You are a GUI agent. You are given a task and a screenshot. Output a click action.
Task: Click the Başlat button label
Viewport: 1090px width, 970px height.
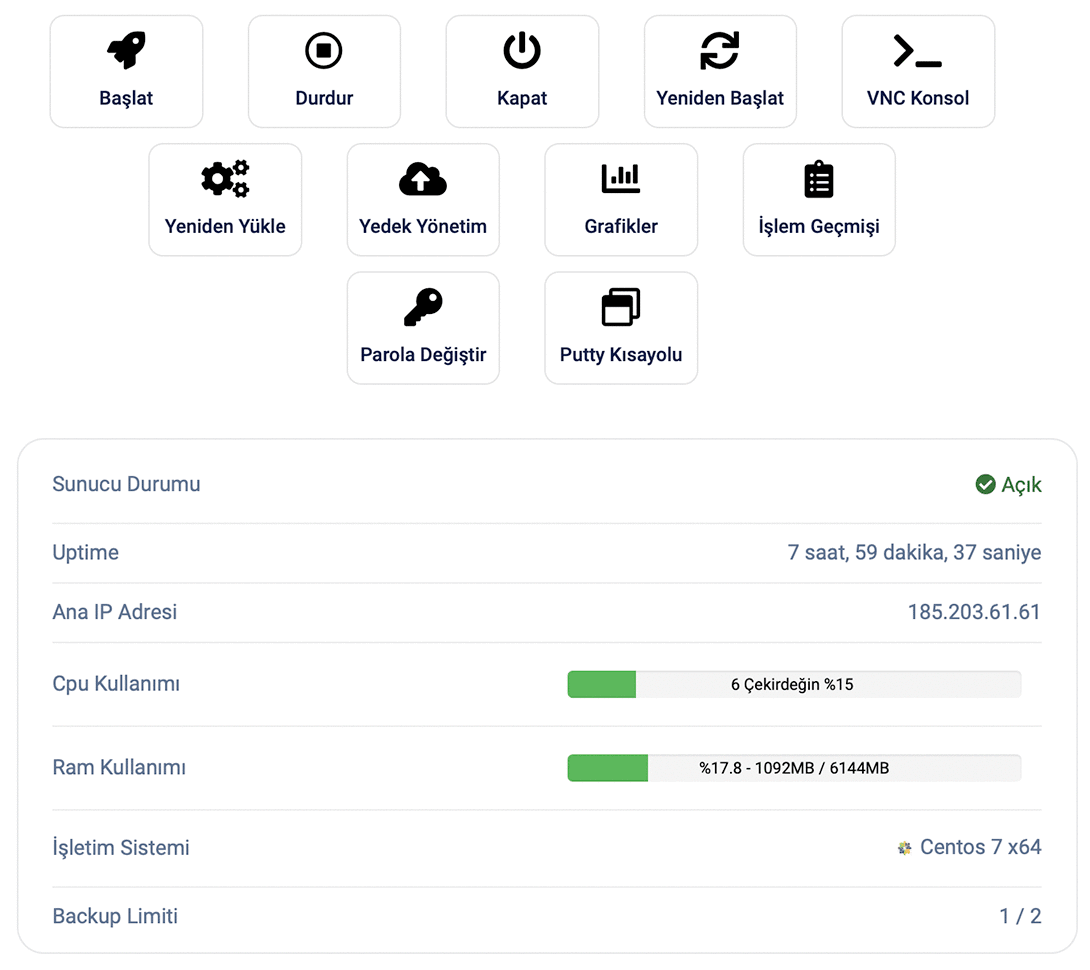tap(126, 98)
